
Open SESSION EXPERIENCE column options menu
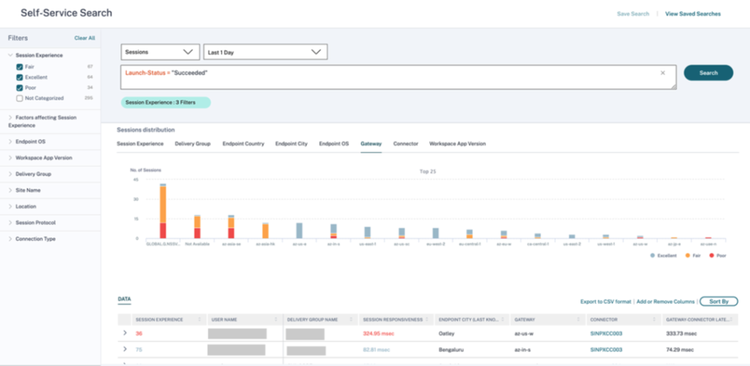pyautogui.click(x=199, y=319)
